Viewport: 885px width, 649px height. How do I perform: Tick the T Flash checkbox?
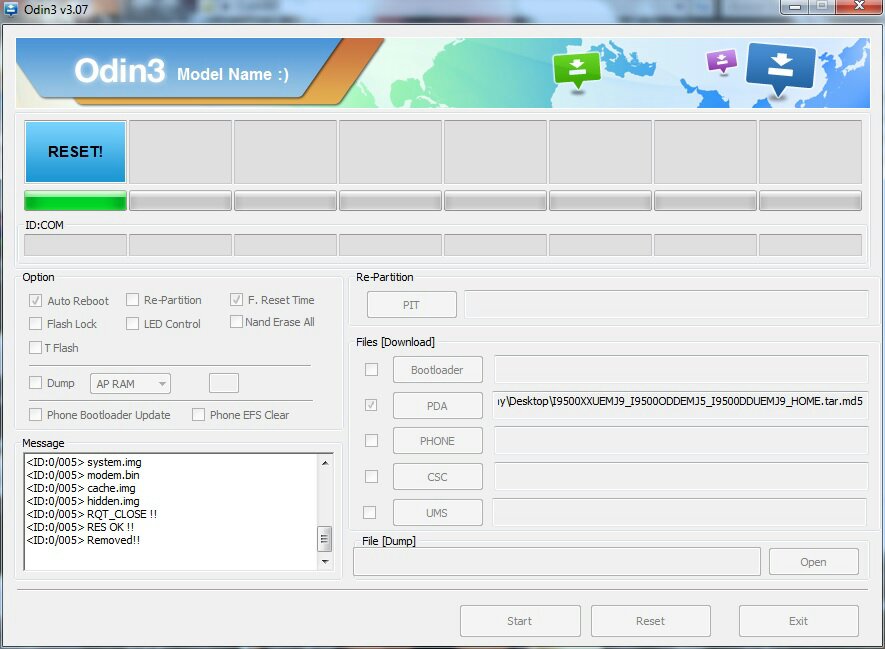click(36, 348)
